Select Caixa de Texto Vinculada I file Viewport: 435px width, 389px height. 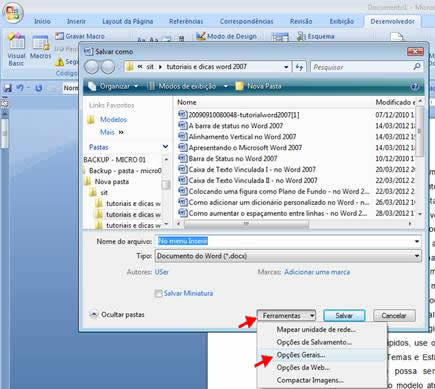[252, 170]
